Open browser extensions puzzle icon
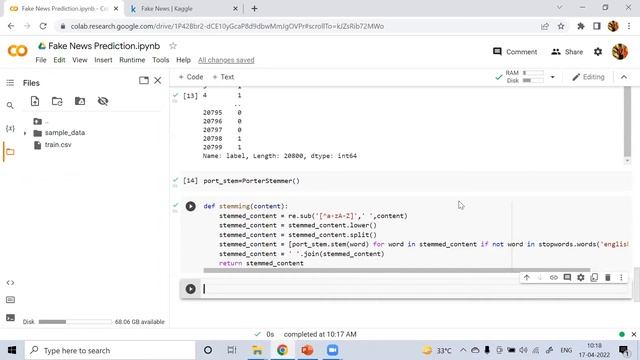The width and height of the screenshot is (640, 360). (580, 26)
